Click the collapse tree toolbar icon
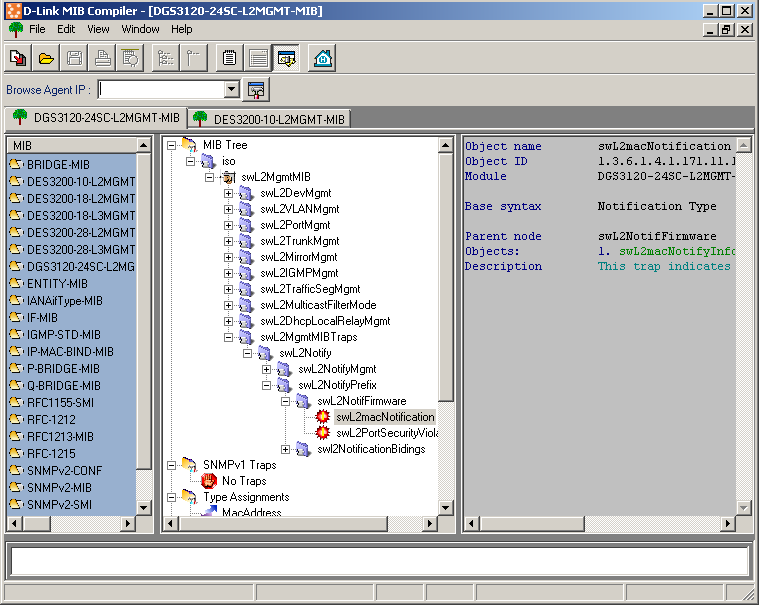Viewport: 759px width, 605px height. [194, 59]
